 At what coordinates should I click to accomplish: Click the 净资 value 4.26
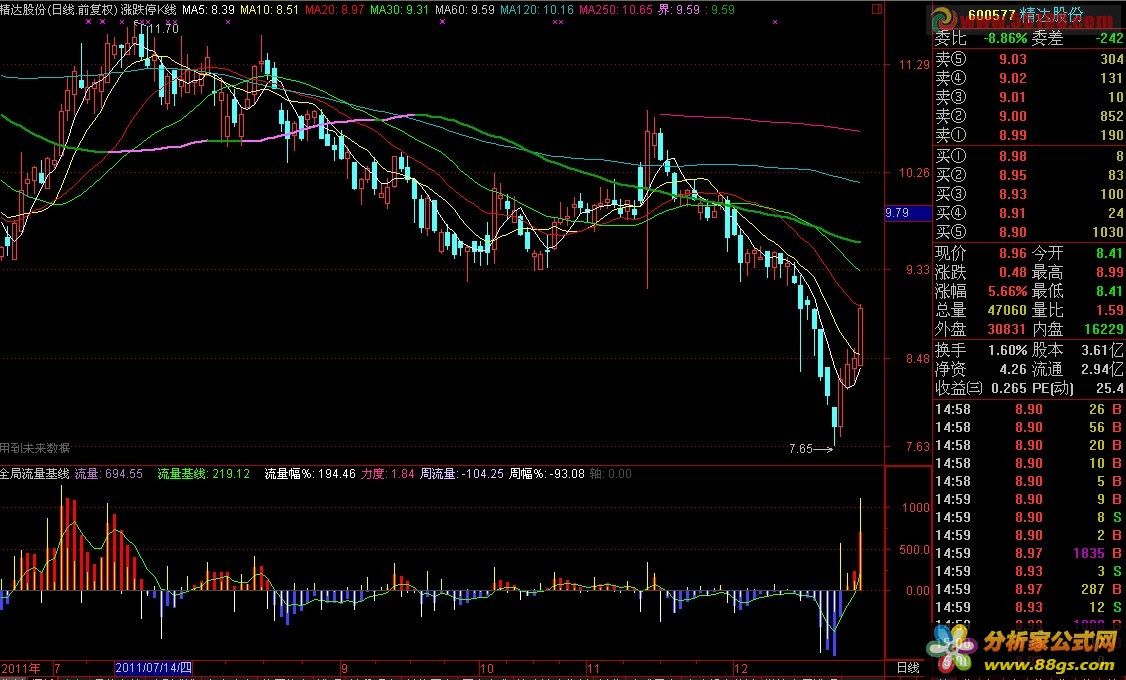[x=1013, y=369]
